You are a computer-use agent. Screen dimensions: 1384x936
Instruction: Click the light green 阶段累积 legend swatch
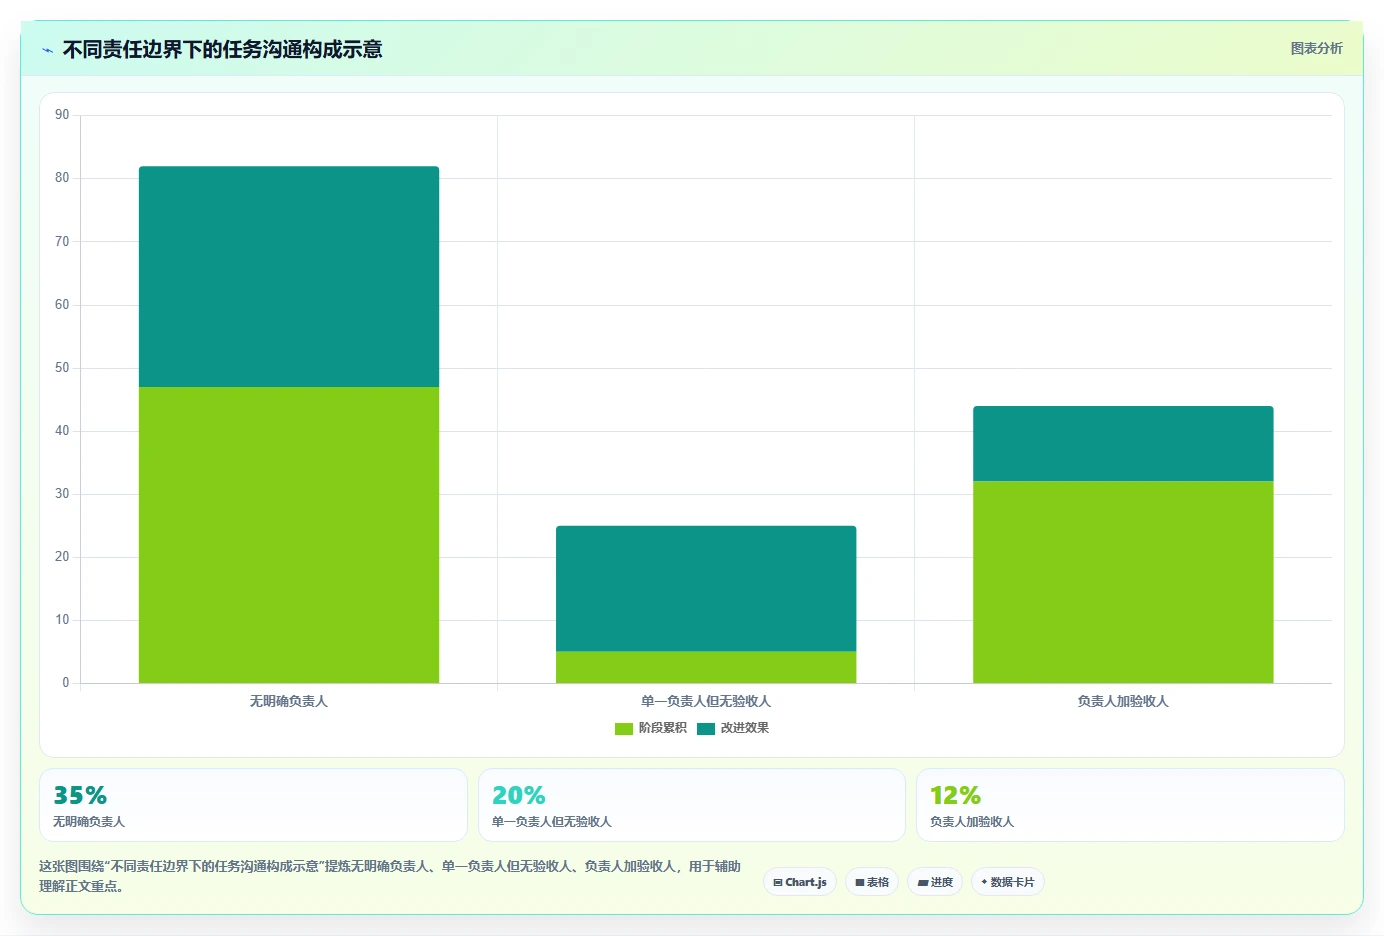click(624, 729)
